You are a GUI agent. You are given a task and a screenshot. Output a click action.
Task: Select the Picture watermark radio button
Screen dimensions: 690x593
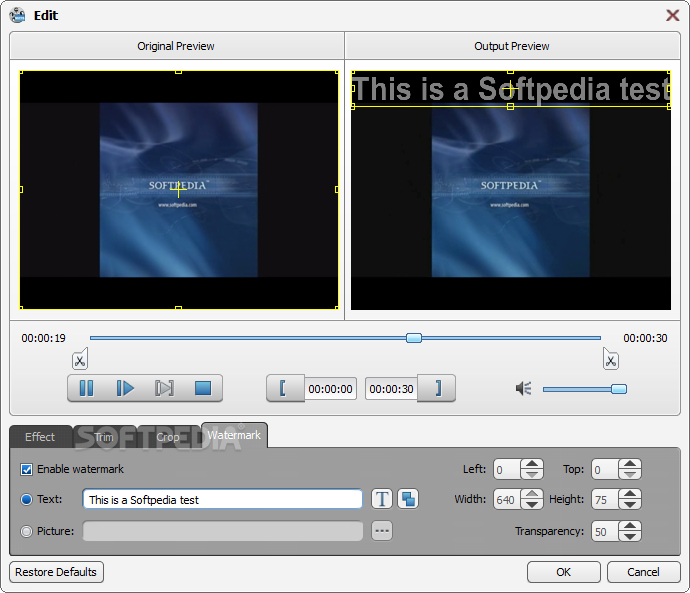click(26, 531)
